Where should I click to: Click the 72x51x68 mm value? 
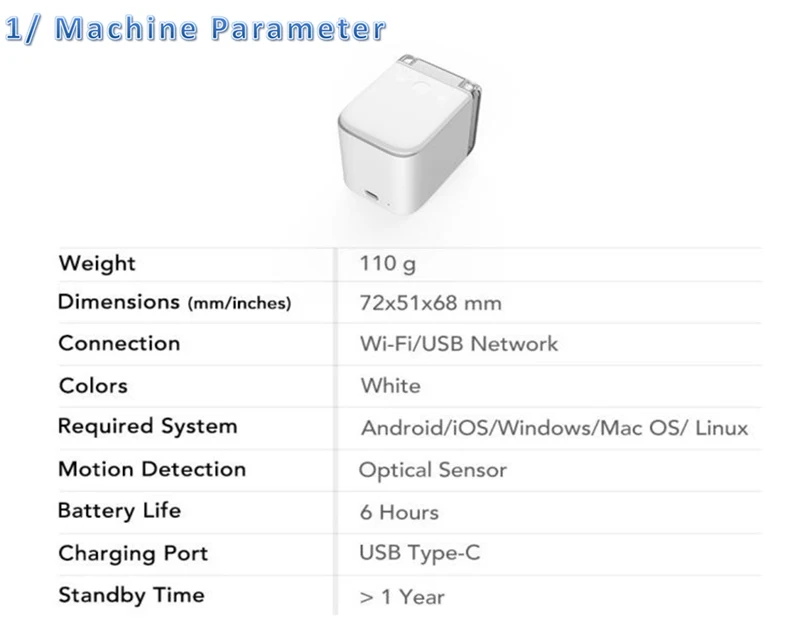point(430,303)
